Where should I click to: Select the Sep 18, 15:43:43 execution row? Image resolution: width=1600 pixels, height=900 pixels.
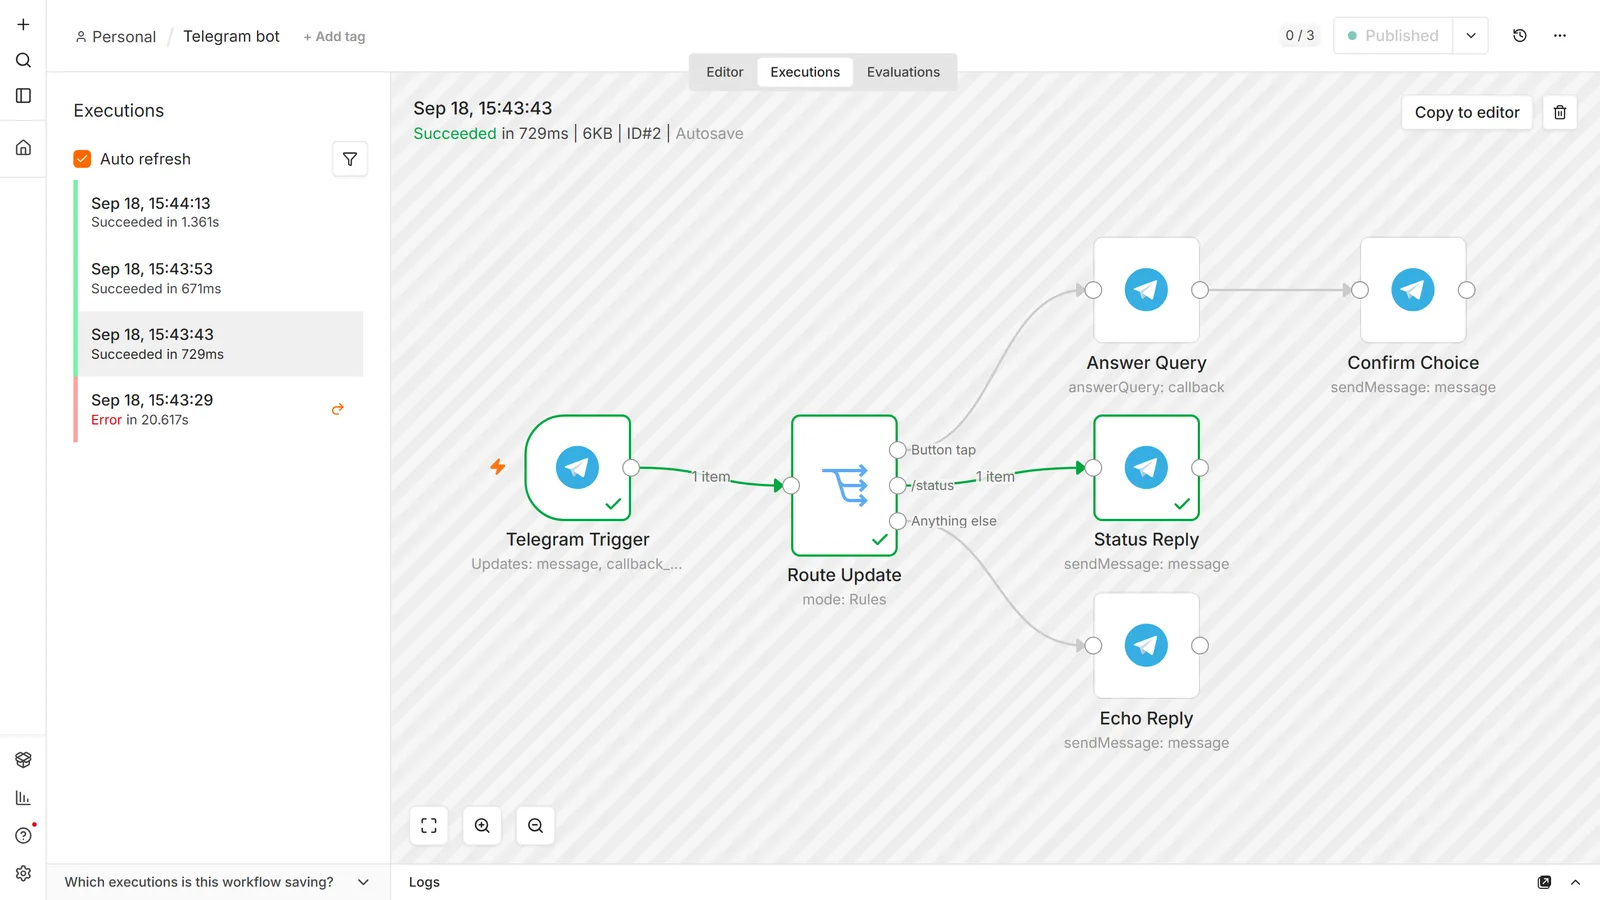point(220,344)
